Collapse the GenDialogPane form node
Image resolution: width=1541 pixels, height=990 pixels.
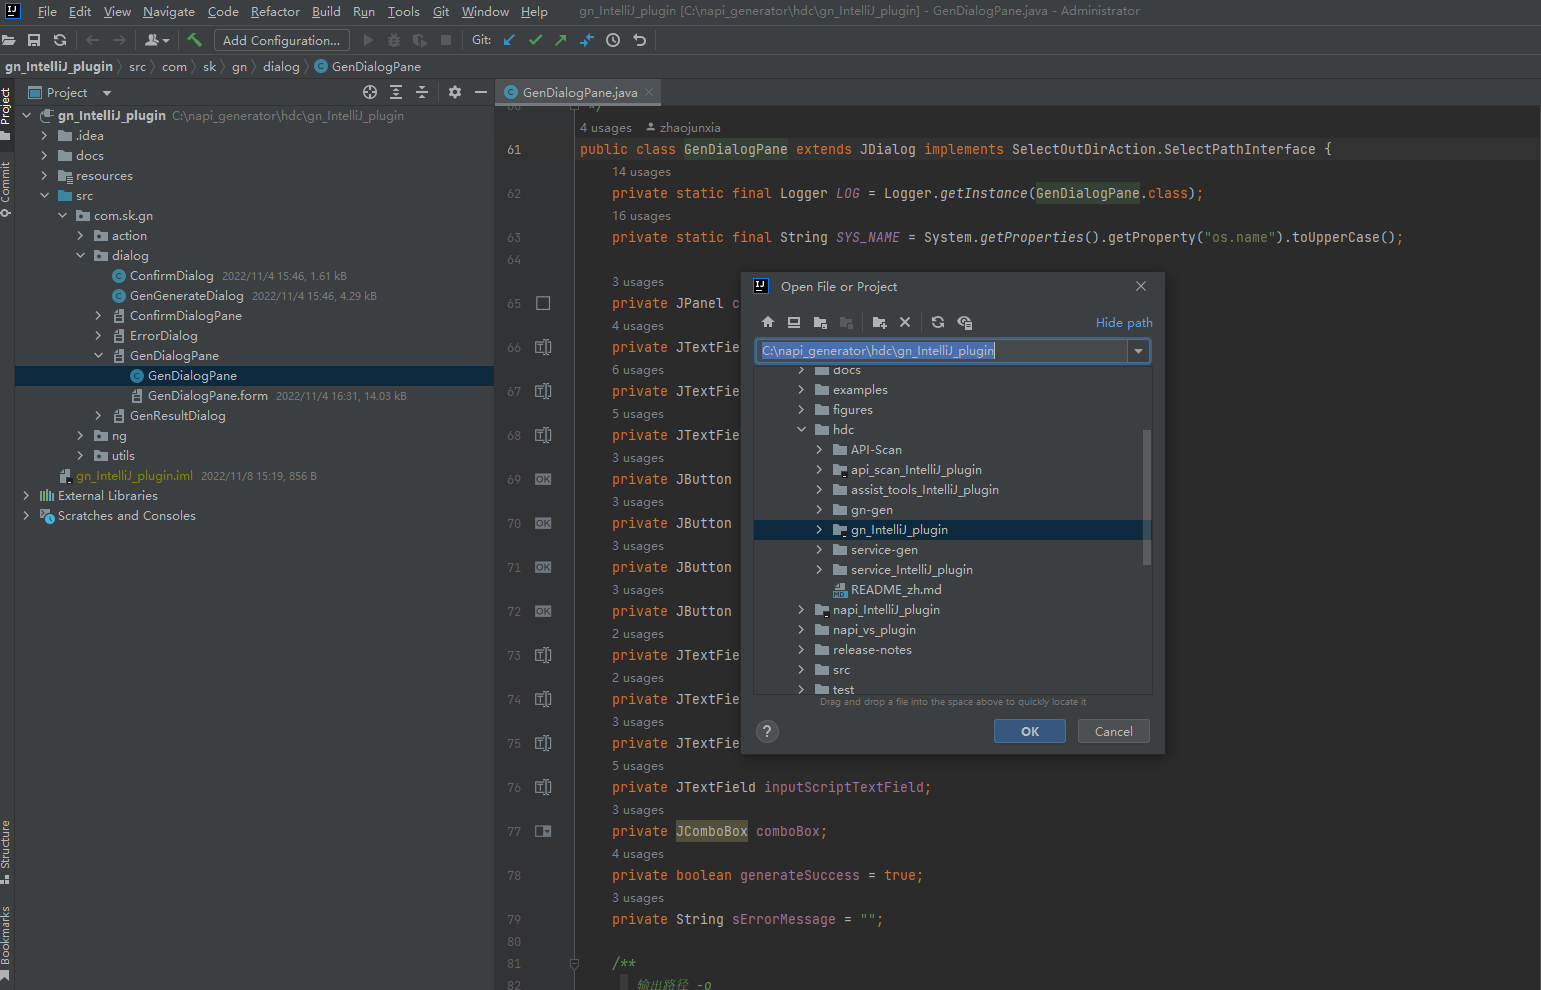[99, 356]
